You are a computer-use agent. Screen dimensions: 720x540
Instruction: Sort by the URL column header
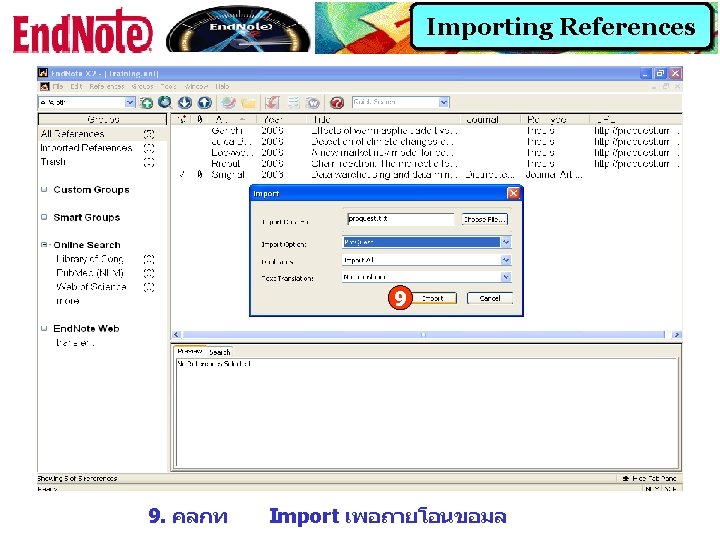click(636, 119)
